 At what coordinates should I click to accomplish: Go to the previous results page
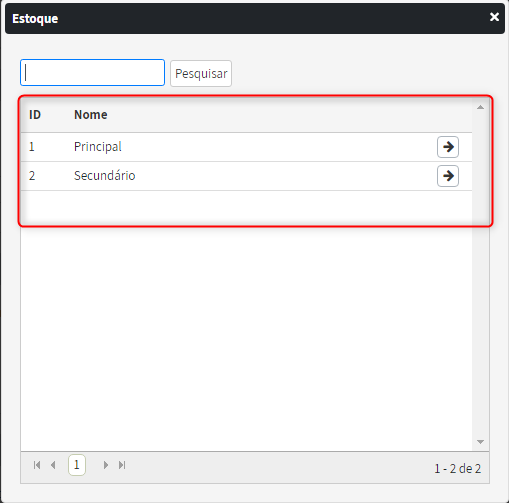point(53,465)
